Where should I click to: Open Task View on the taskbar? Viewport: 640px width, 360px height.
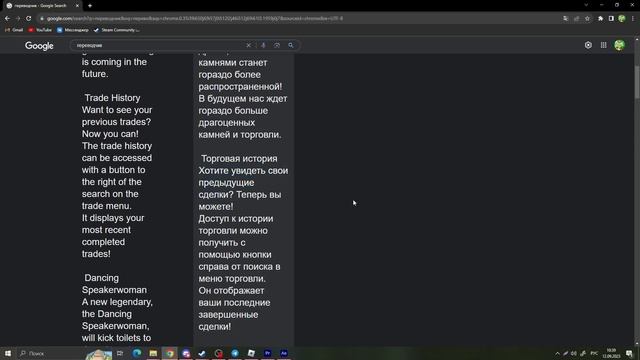(x=120, y=353)
